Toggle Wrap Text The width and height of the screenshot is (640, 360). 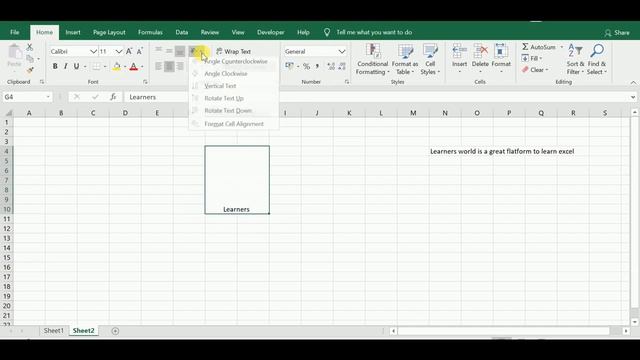(x=233, y=51)
